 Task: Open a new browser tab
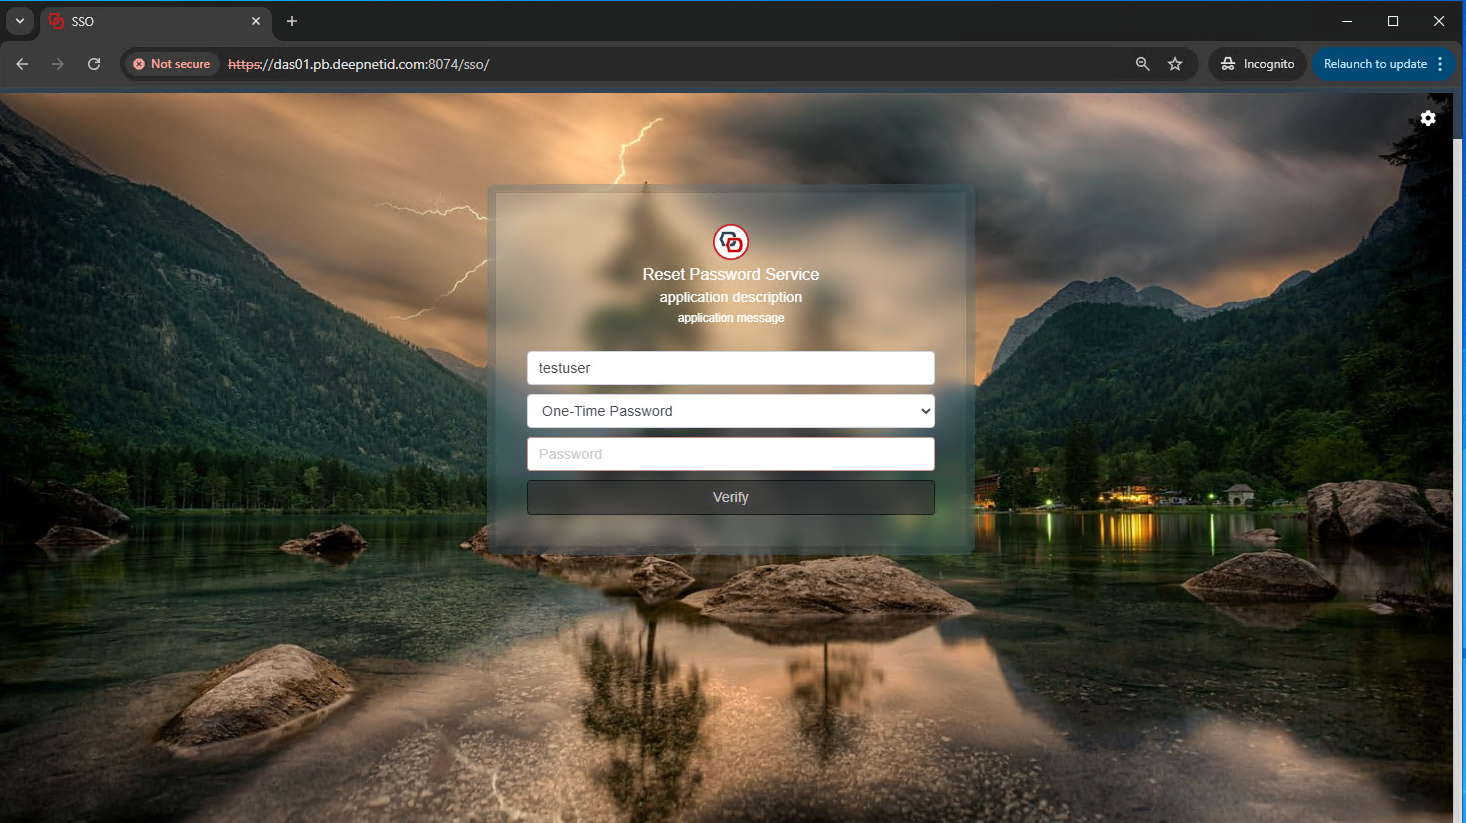pyautogui.click(x=292, y=21)
